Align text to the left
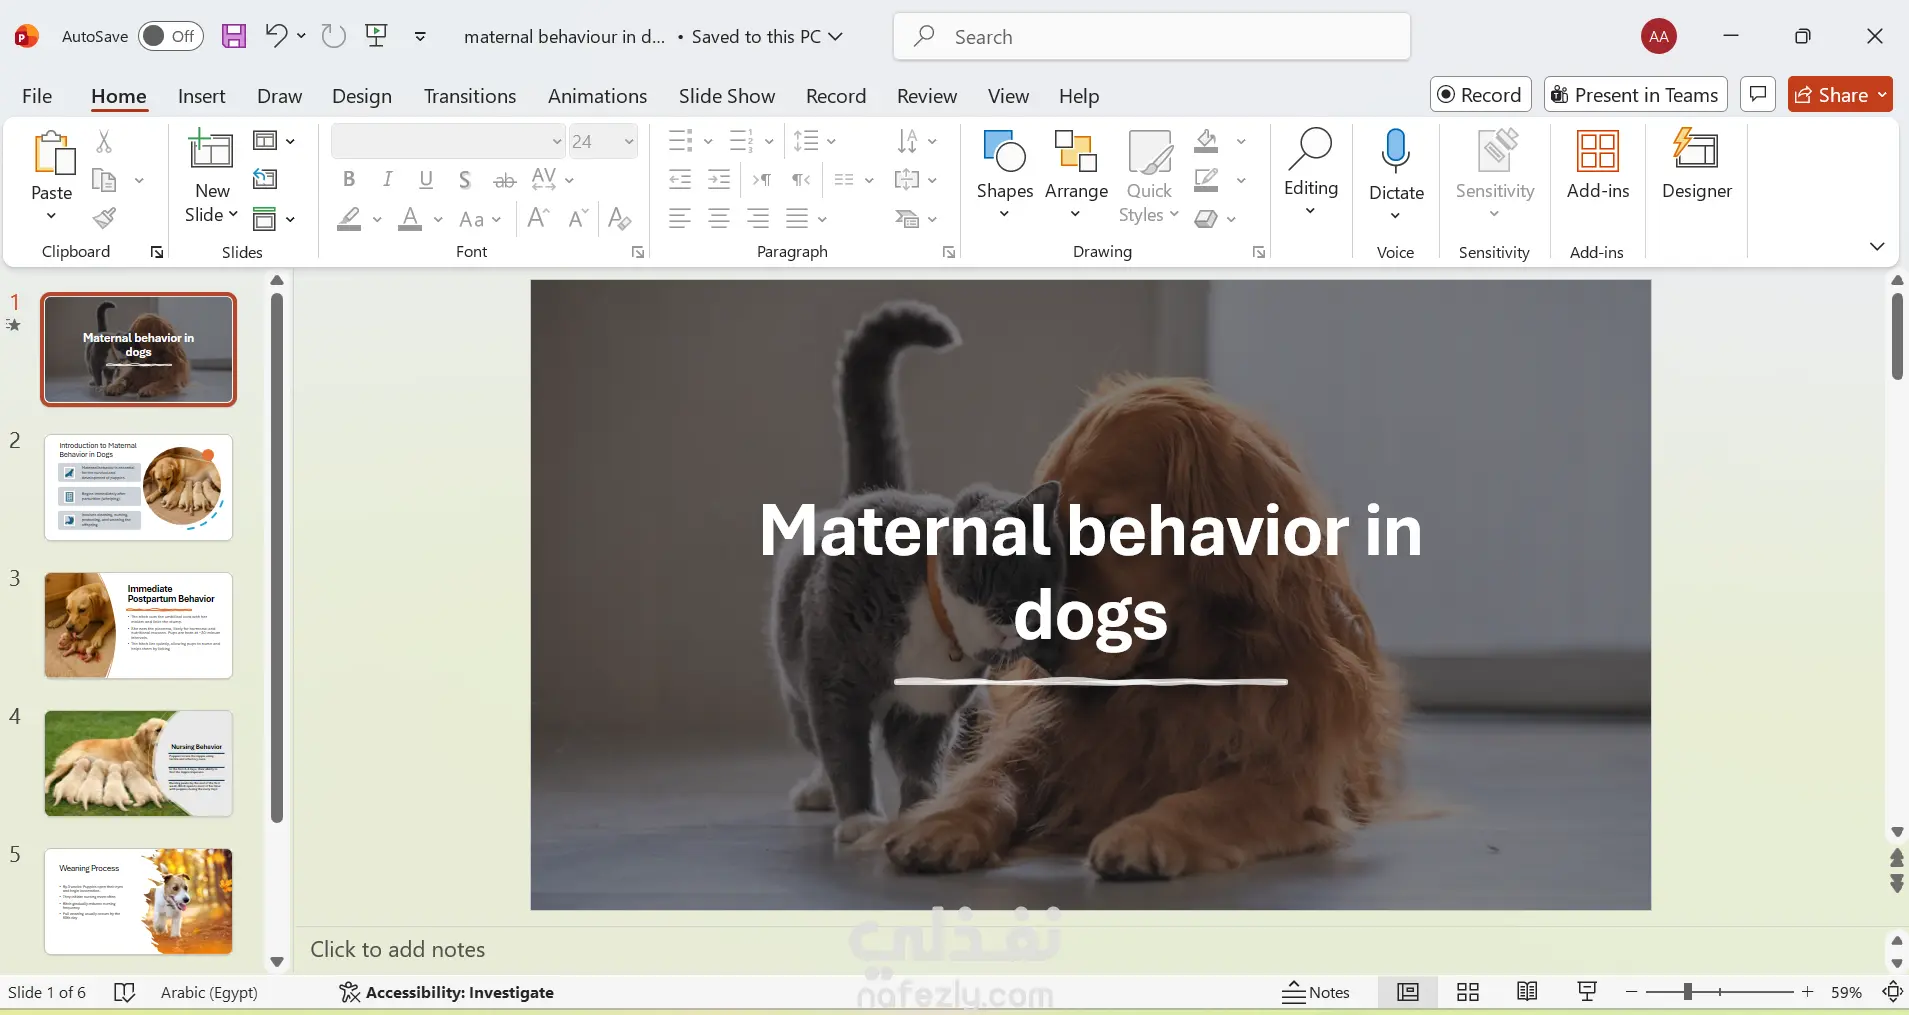This screenshot has height=1015, width=1909. pos(680,218)
